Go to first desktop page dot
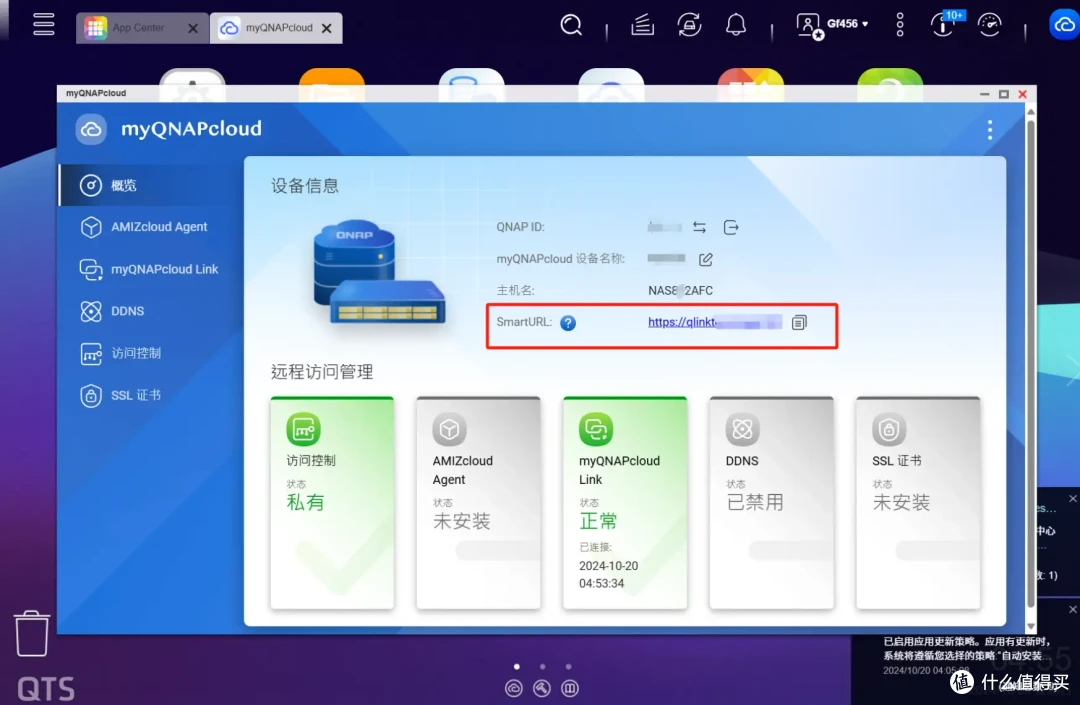Viewport: 1080px width, 705px height. (x=517, y=666)
